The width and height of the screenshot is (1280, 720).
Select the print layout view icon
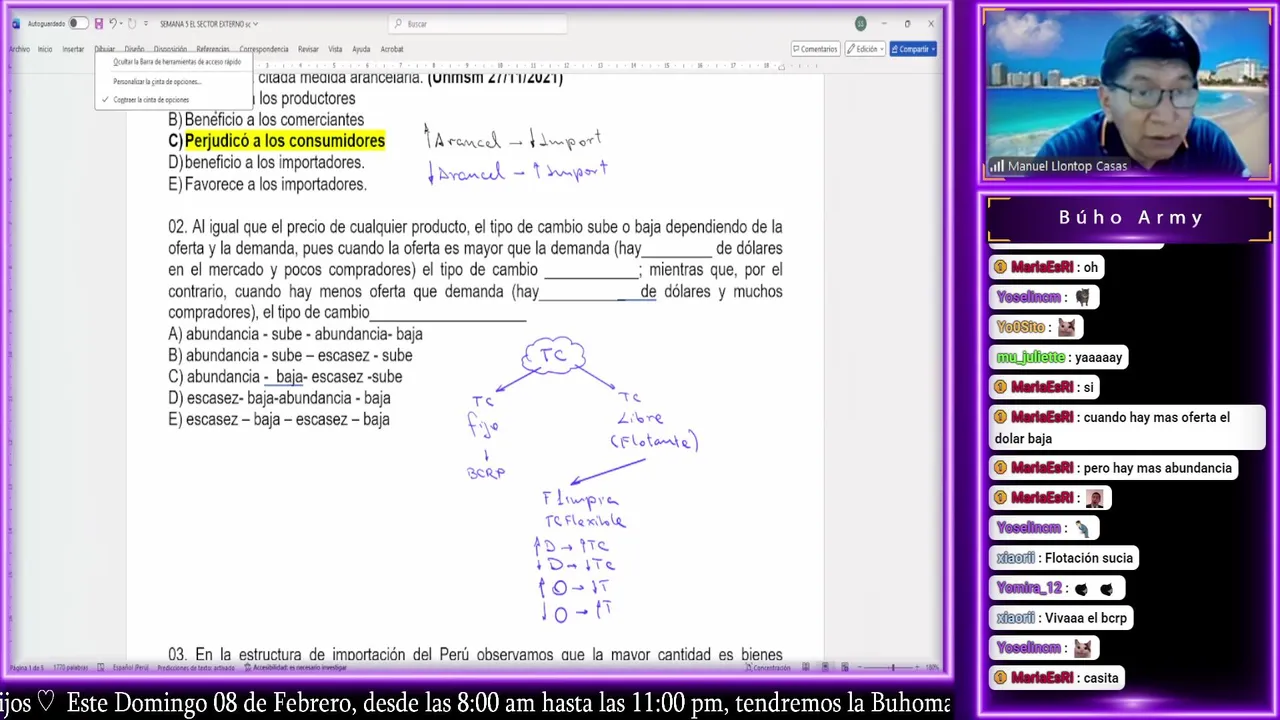click(825, 667)
